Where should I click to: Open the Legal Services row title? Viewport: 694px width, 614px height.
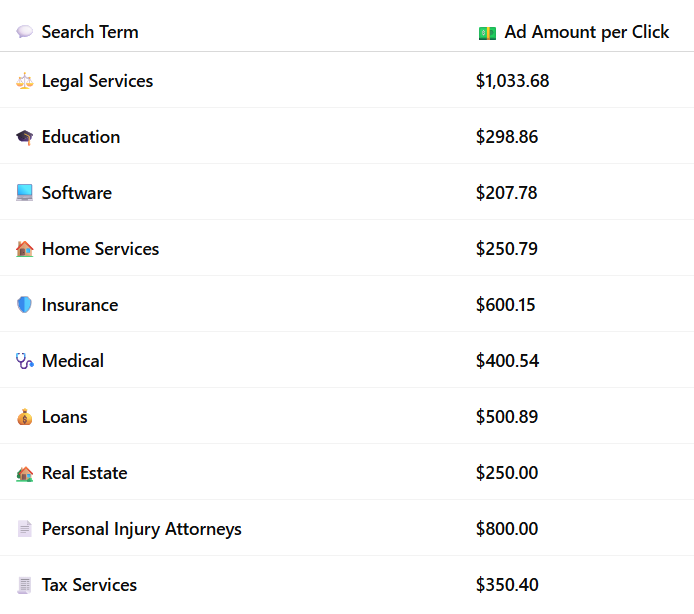[97, 81]
